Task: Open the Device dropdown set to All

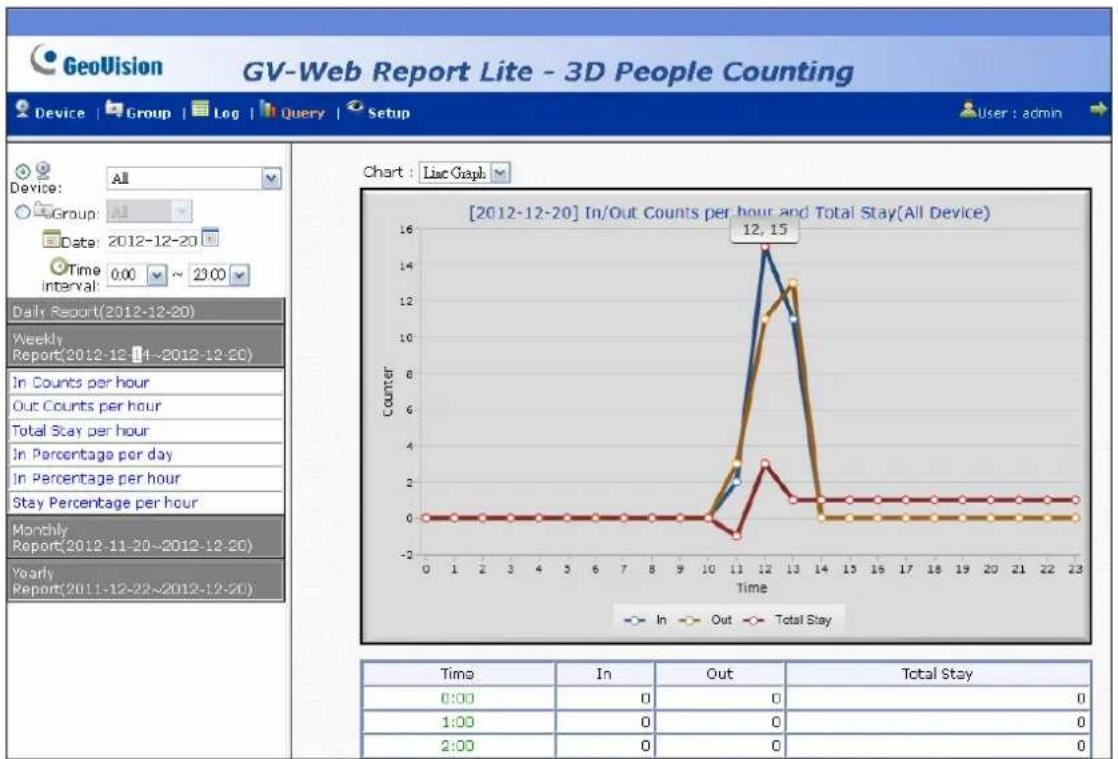Action: pos(194,178)
